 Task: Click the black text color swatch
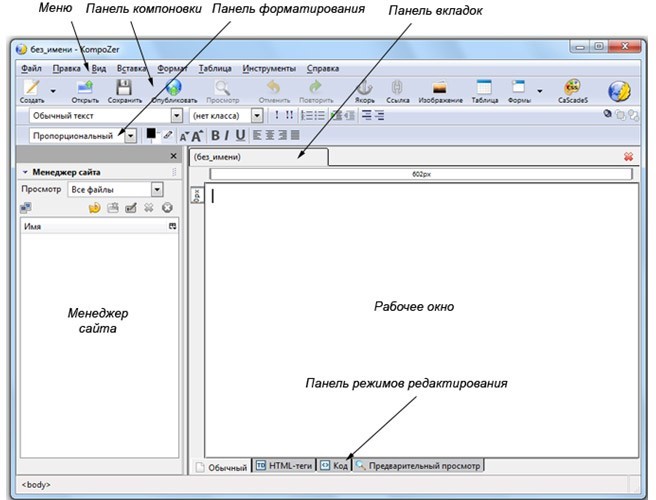tap(151, 133)
